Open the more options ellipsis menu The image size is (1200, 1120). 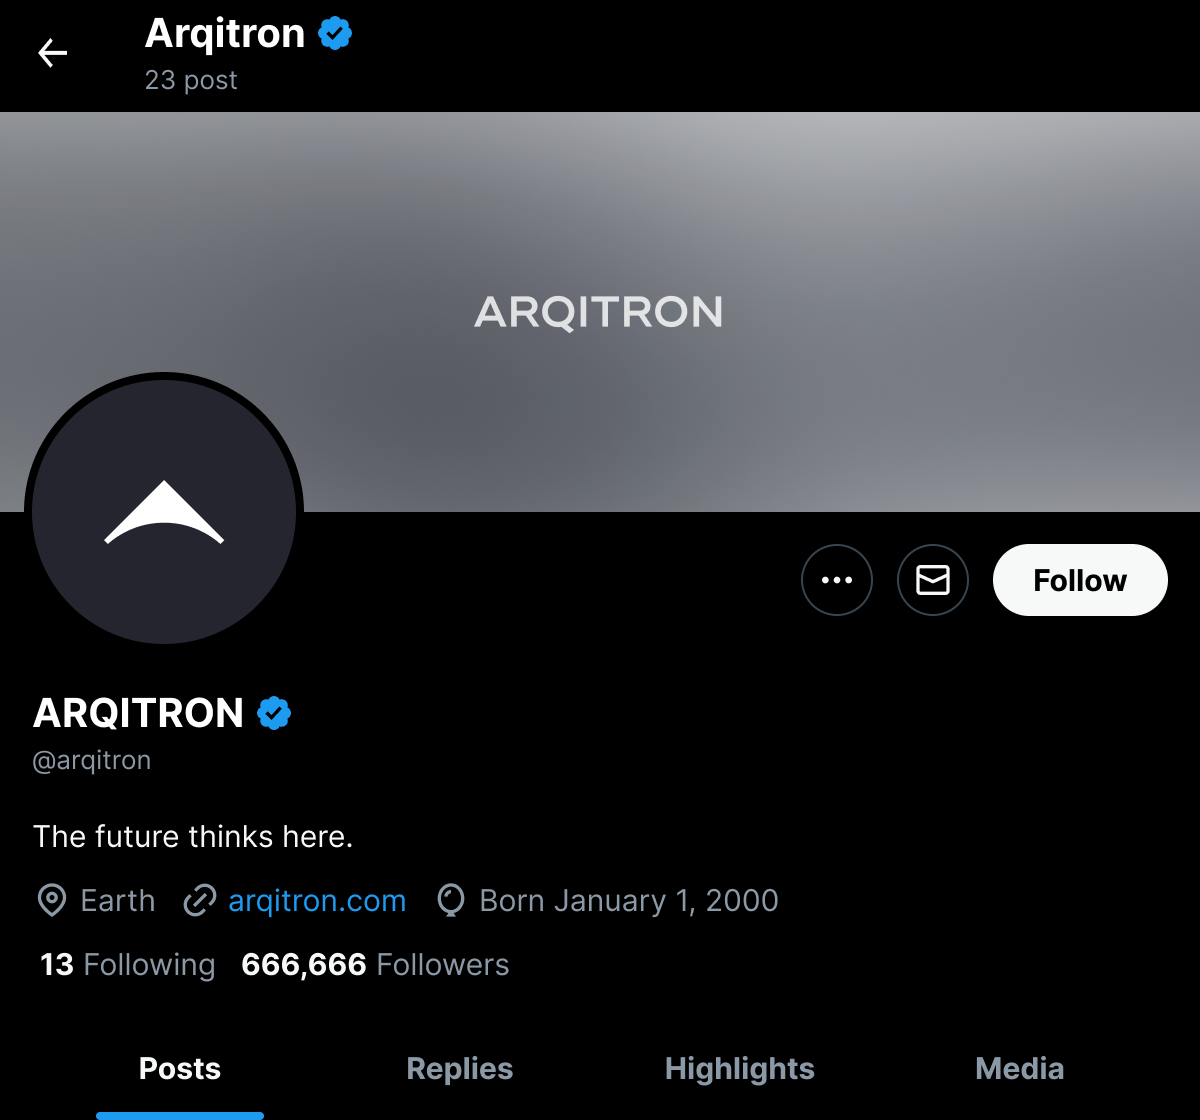(837, 580)
